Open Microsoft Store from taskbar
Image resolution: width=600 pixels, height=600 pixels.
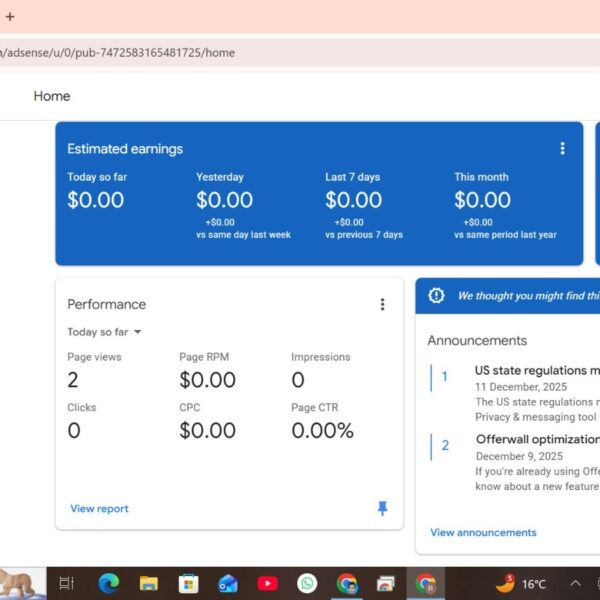point(188,583)
